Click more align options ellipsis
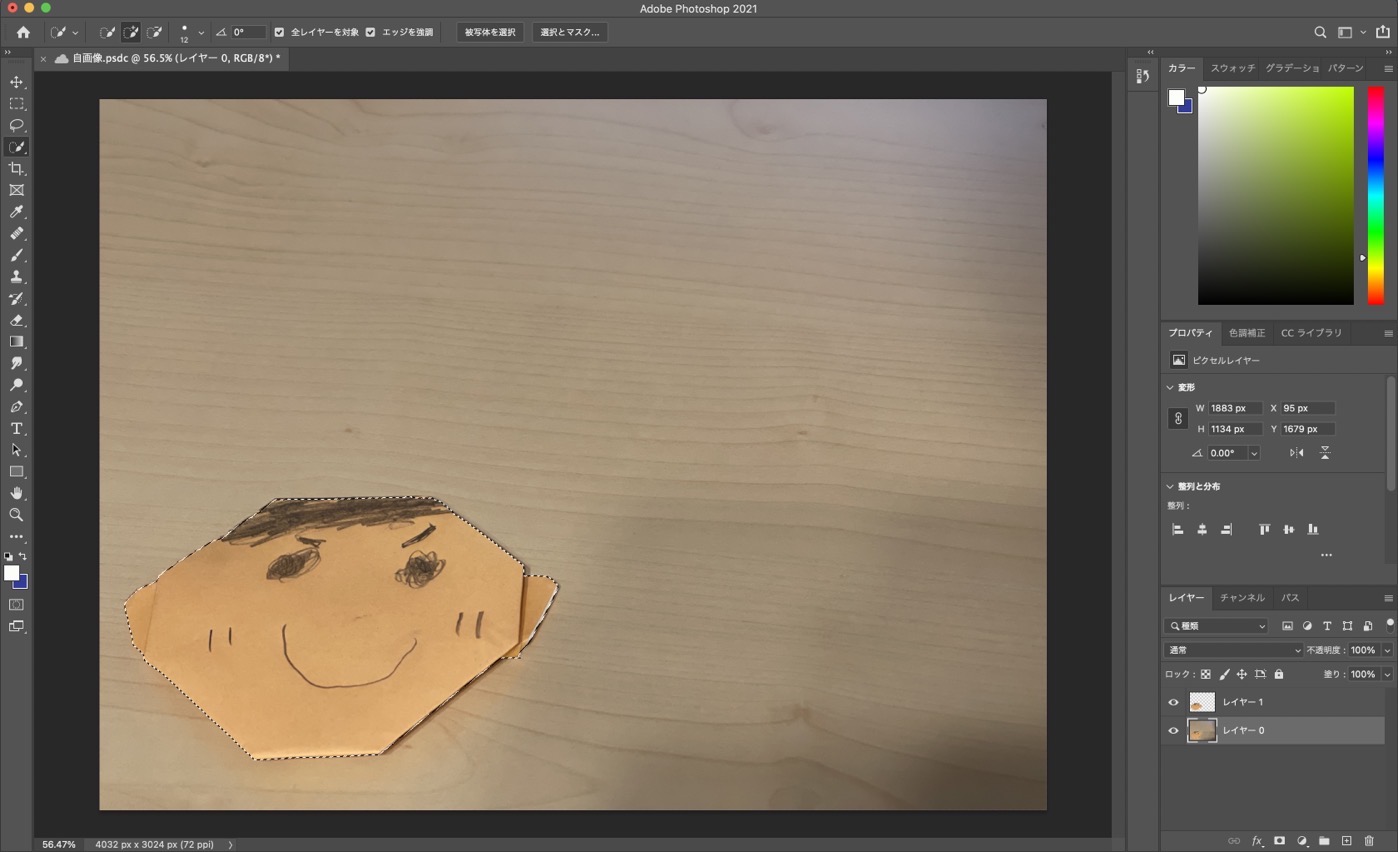Screen dimensions: 1398x852 [x=1326, y=555]
